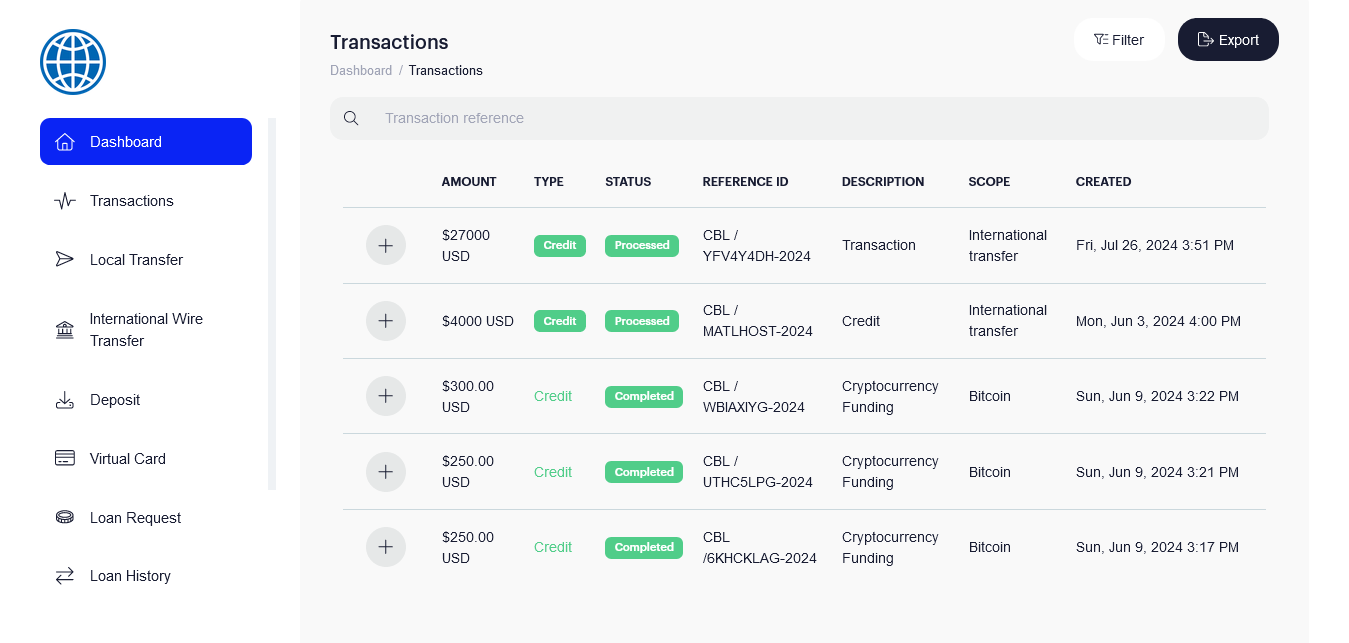The width and height of the screenshot is (1349, 643).
Task: Follow the Dashboard breadcrumb link
Action: (x=361, y=71)
